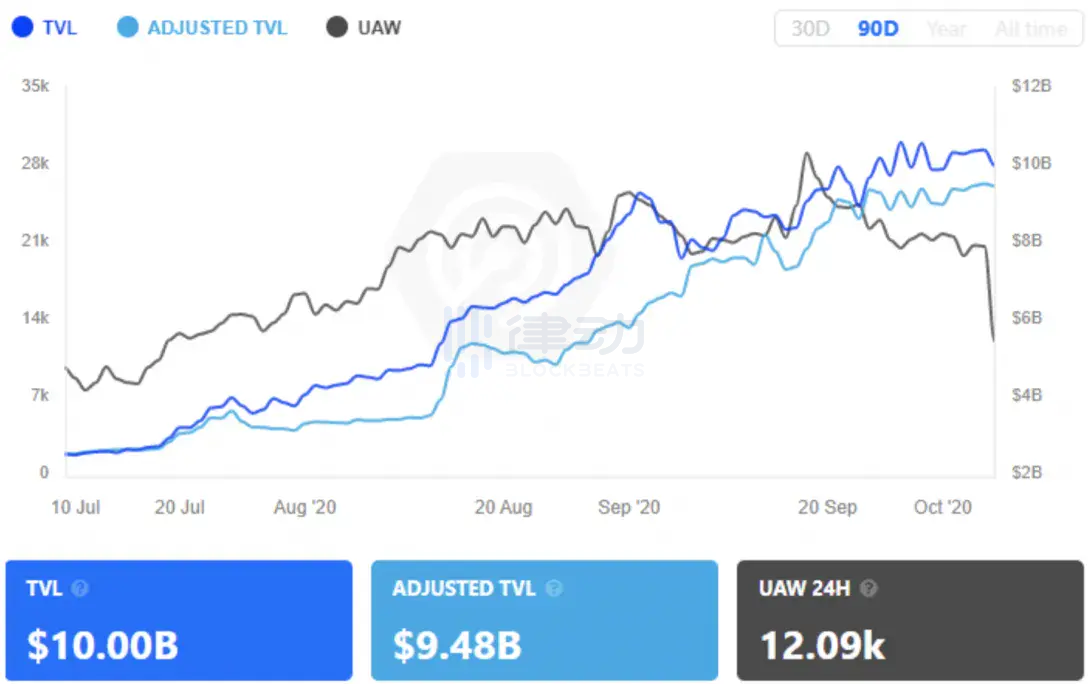
Task: Switch to the Year time range
Action: coord(946,28)
